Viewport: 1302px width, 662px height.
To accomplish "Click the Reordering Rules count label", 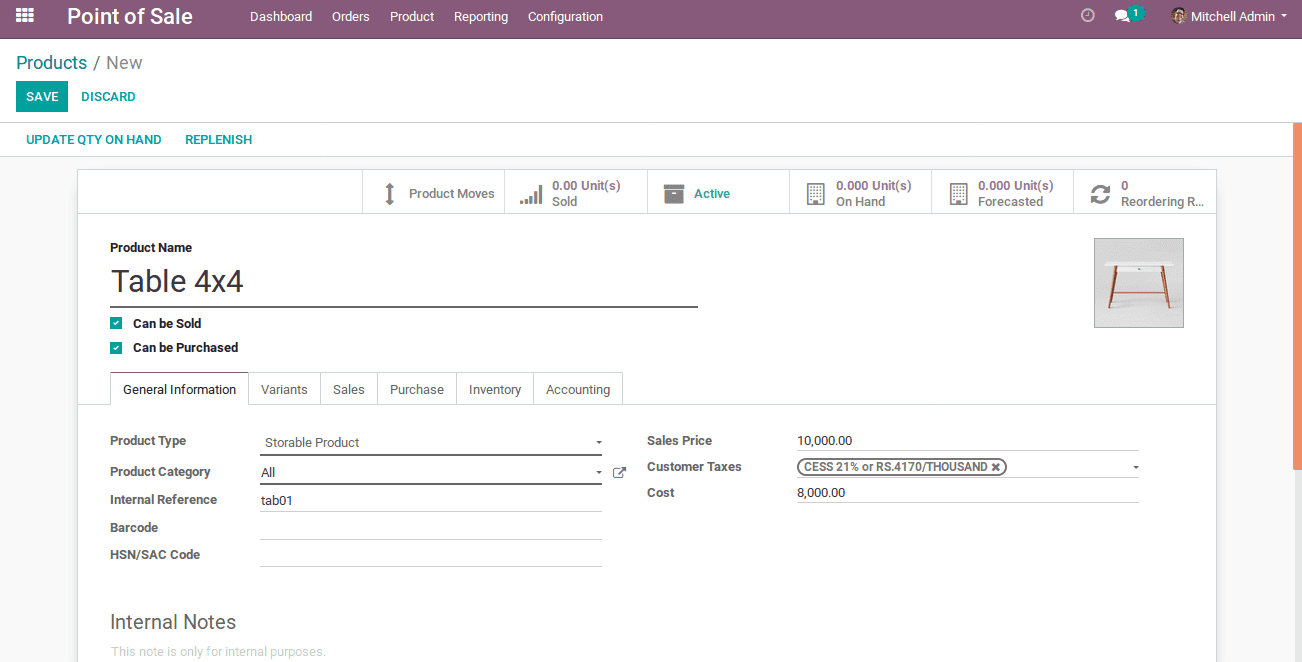I will pos(1162,194).
